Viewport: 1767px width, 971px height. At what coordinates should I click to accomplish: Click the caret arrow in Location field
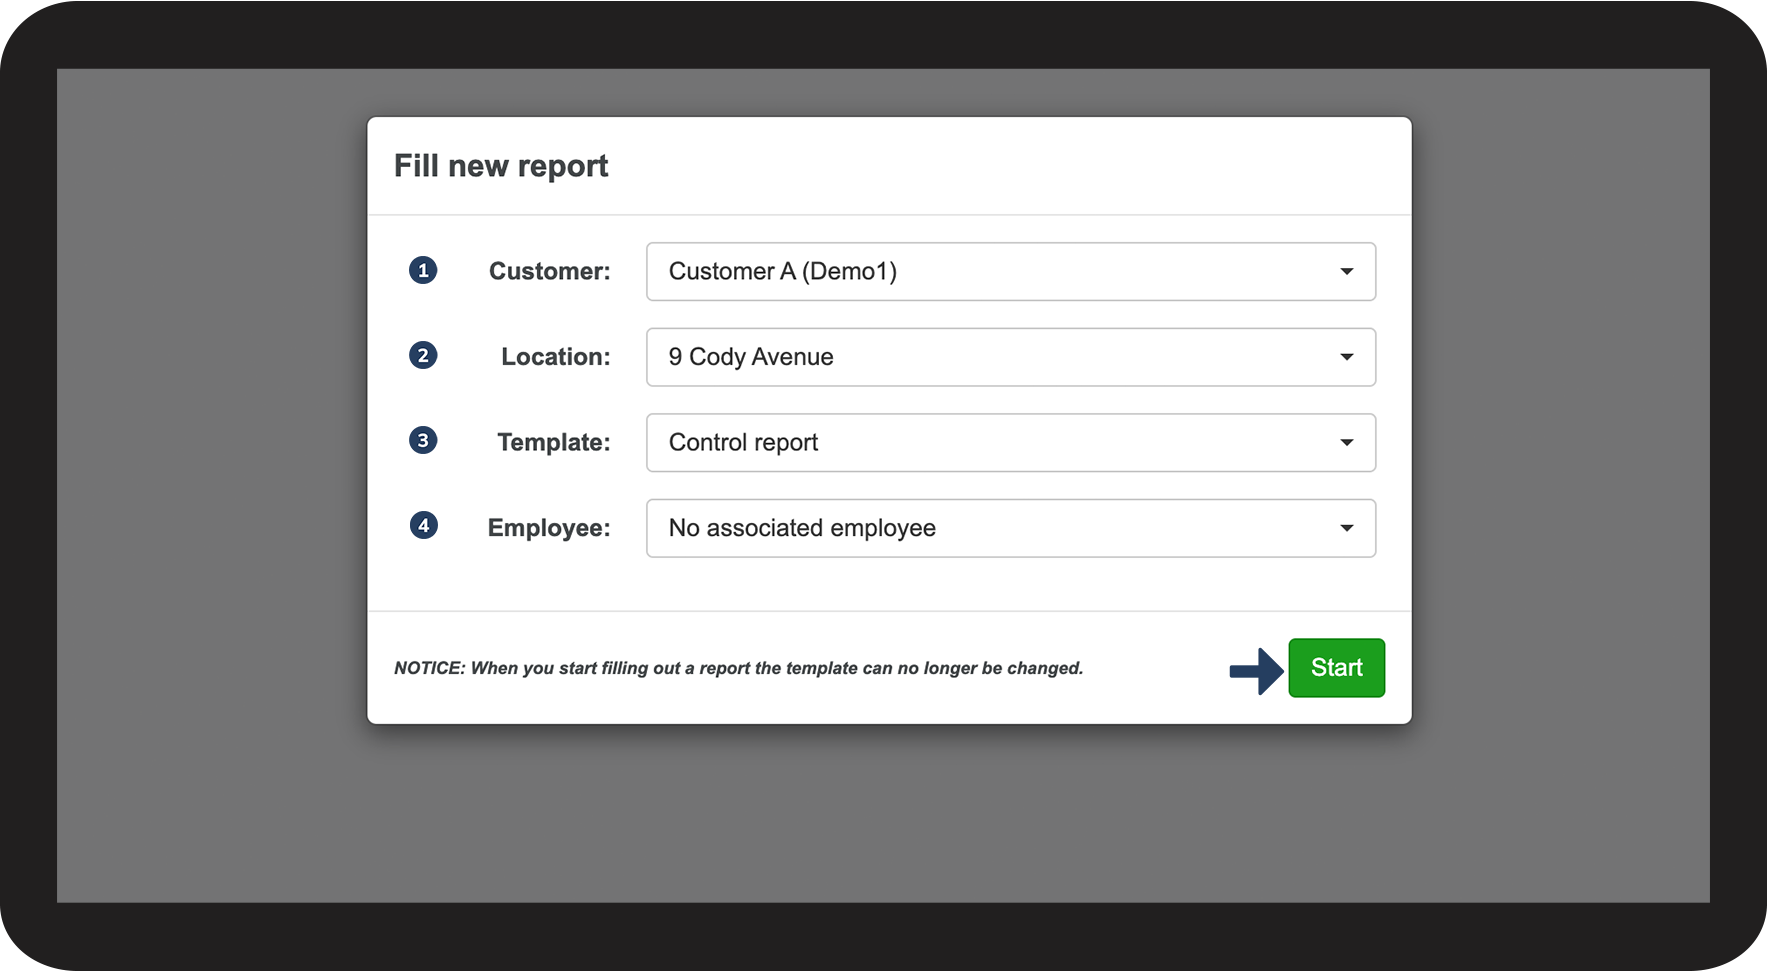point(1346,357)
